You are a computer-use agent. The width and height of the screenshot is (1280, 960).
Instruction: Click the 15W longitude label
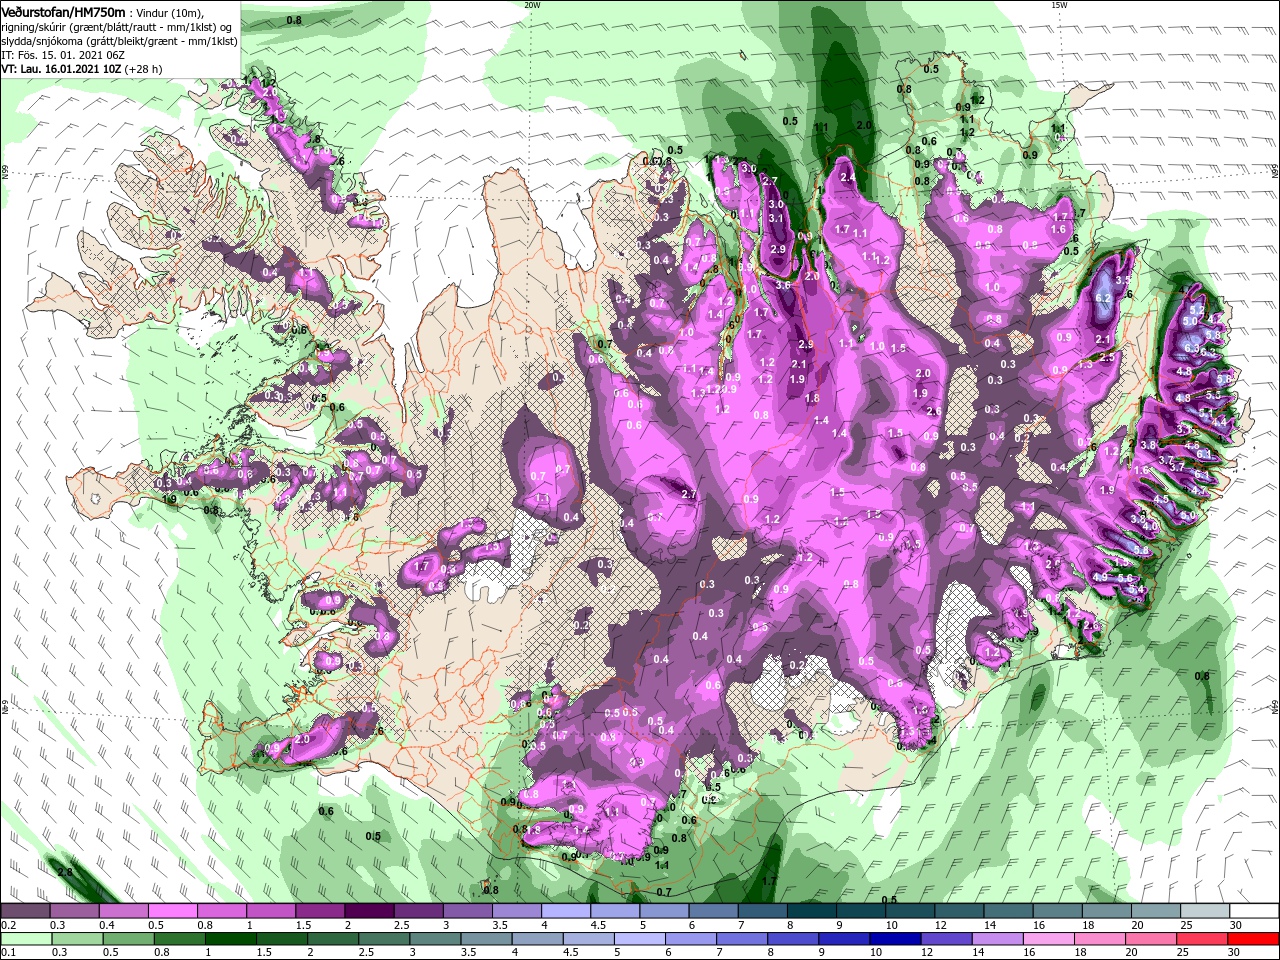tap(1058, 5)
